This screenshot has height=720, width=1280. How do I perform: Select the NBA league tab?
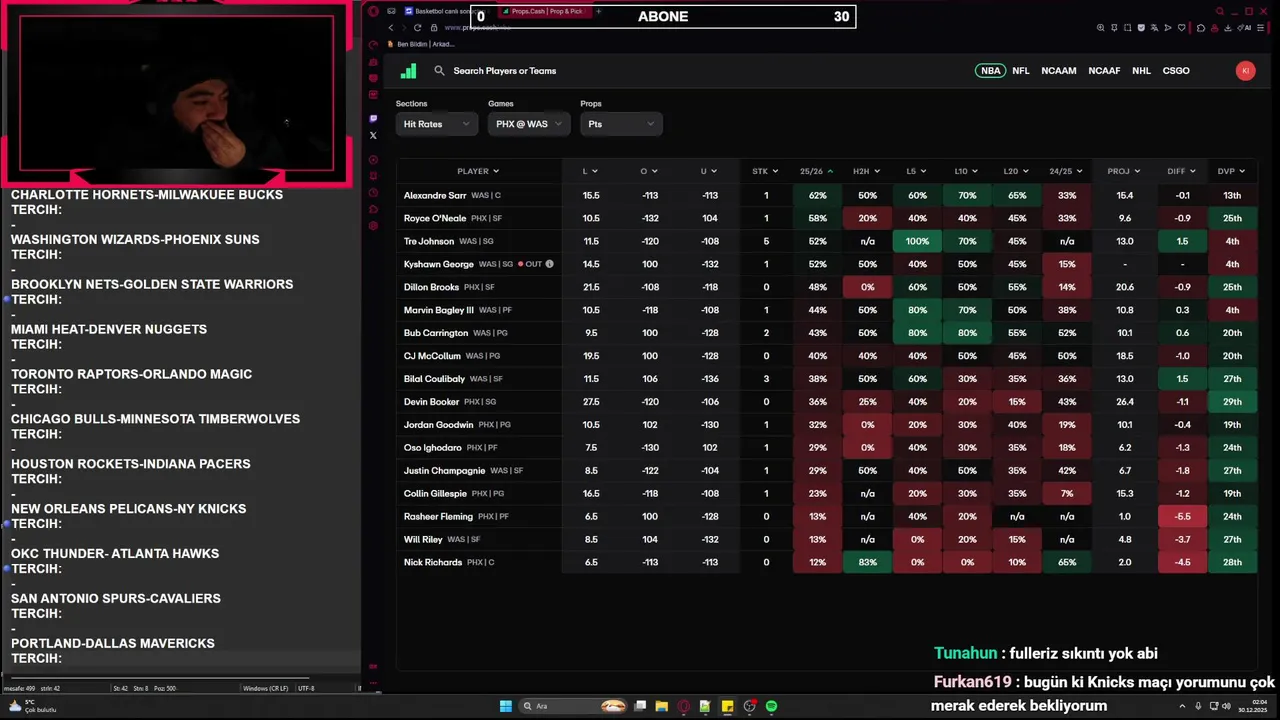[990, 71]
